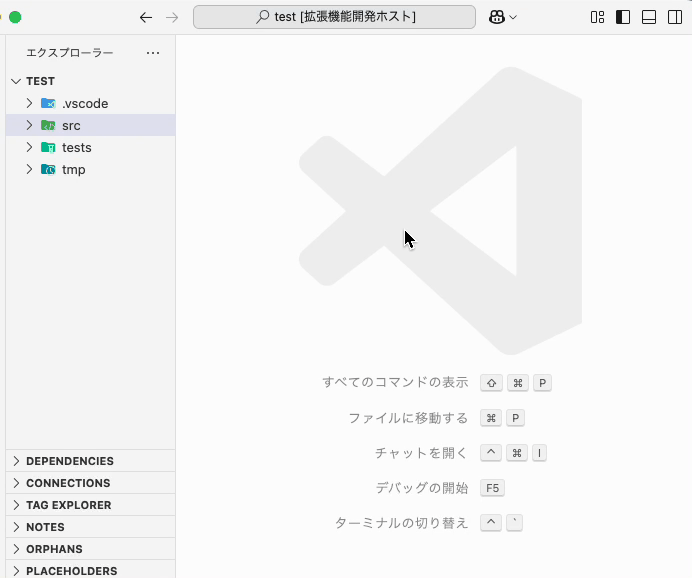This screenshot has width=692, height=578.
Task: Click the すべてのコマンドの表示 label
Action: point(395,382)
